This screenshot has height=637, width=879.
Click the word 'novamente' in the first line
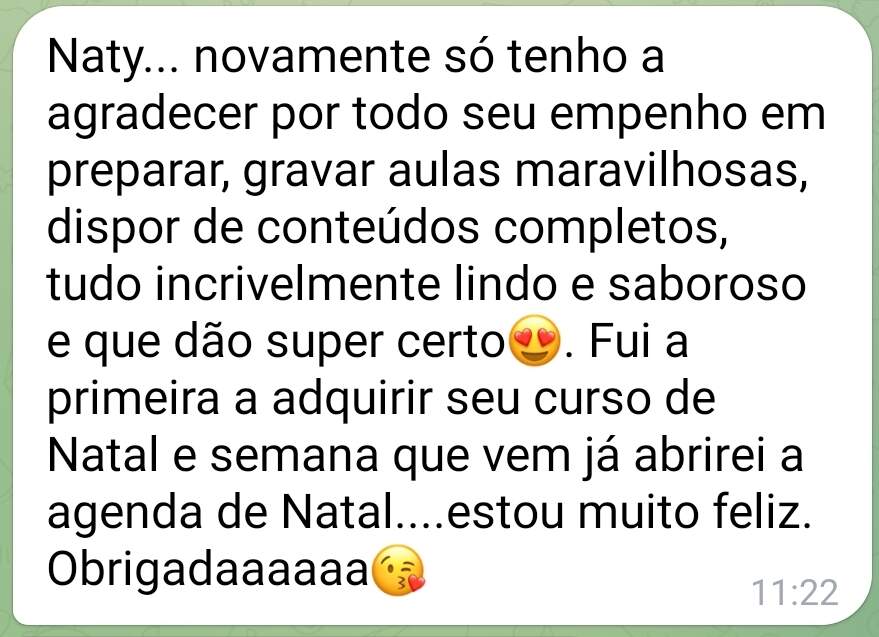click(312, 58)
